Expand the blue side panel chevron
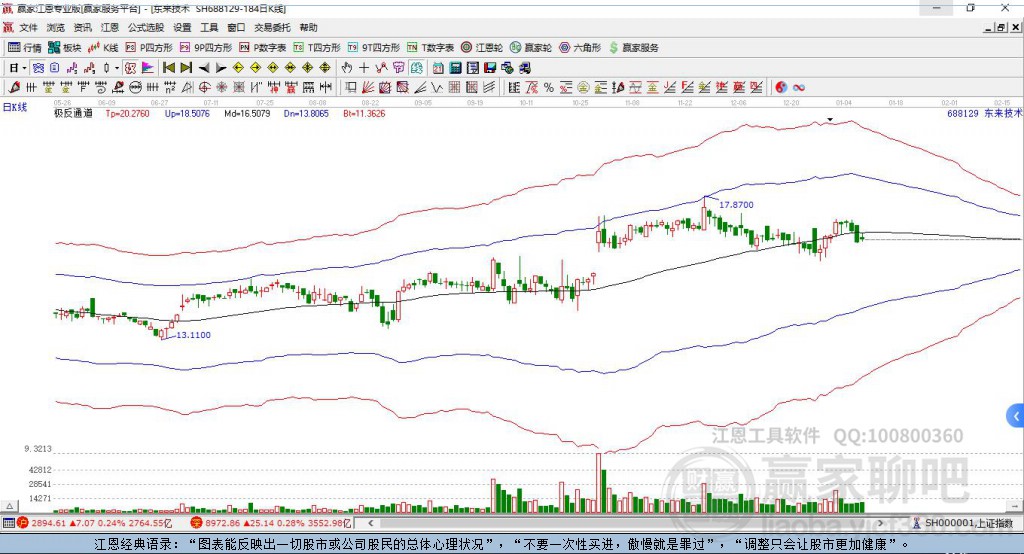Screen dimensions: 1024x554 [1016, 416]
